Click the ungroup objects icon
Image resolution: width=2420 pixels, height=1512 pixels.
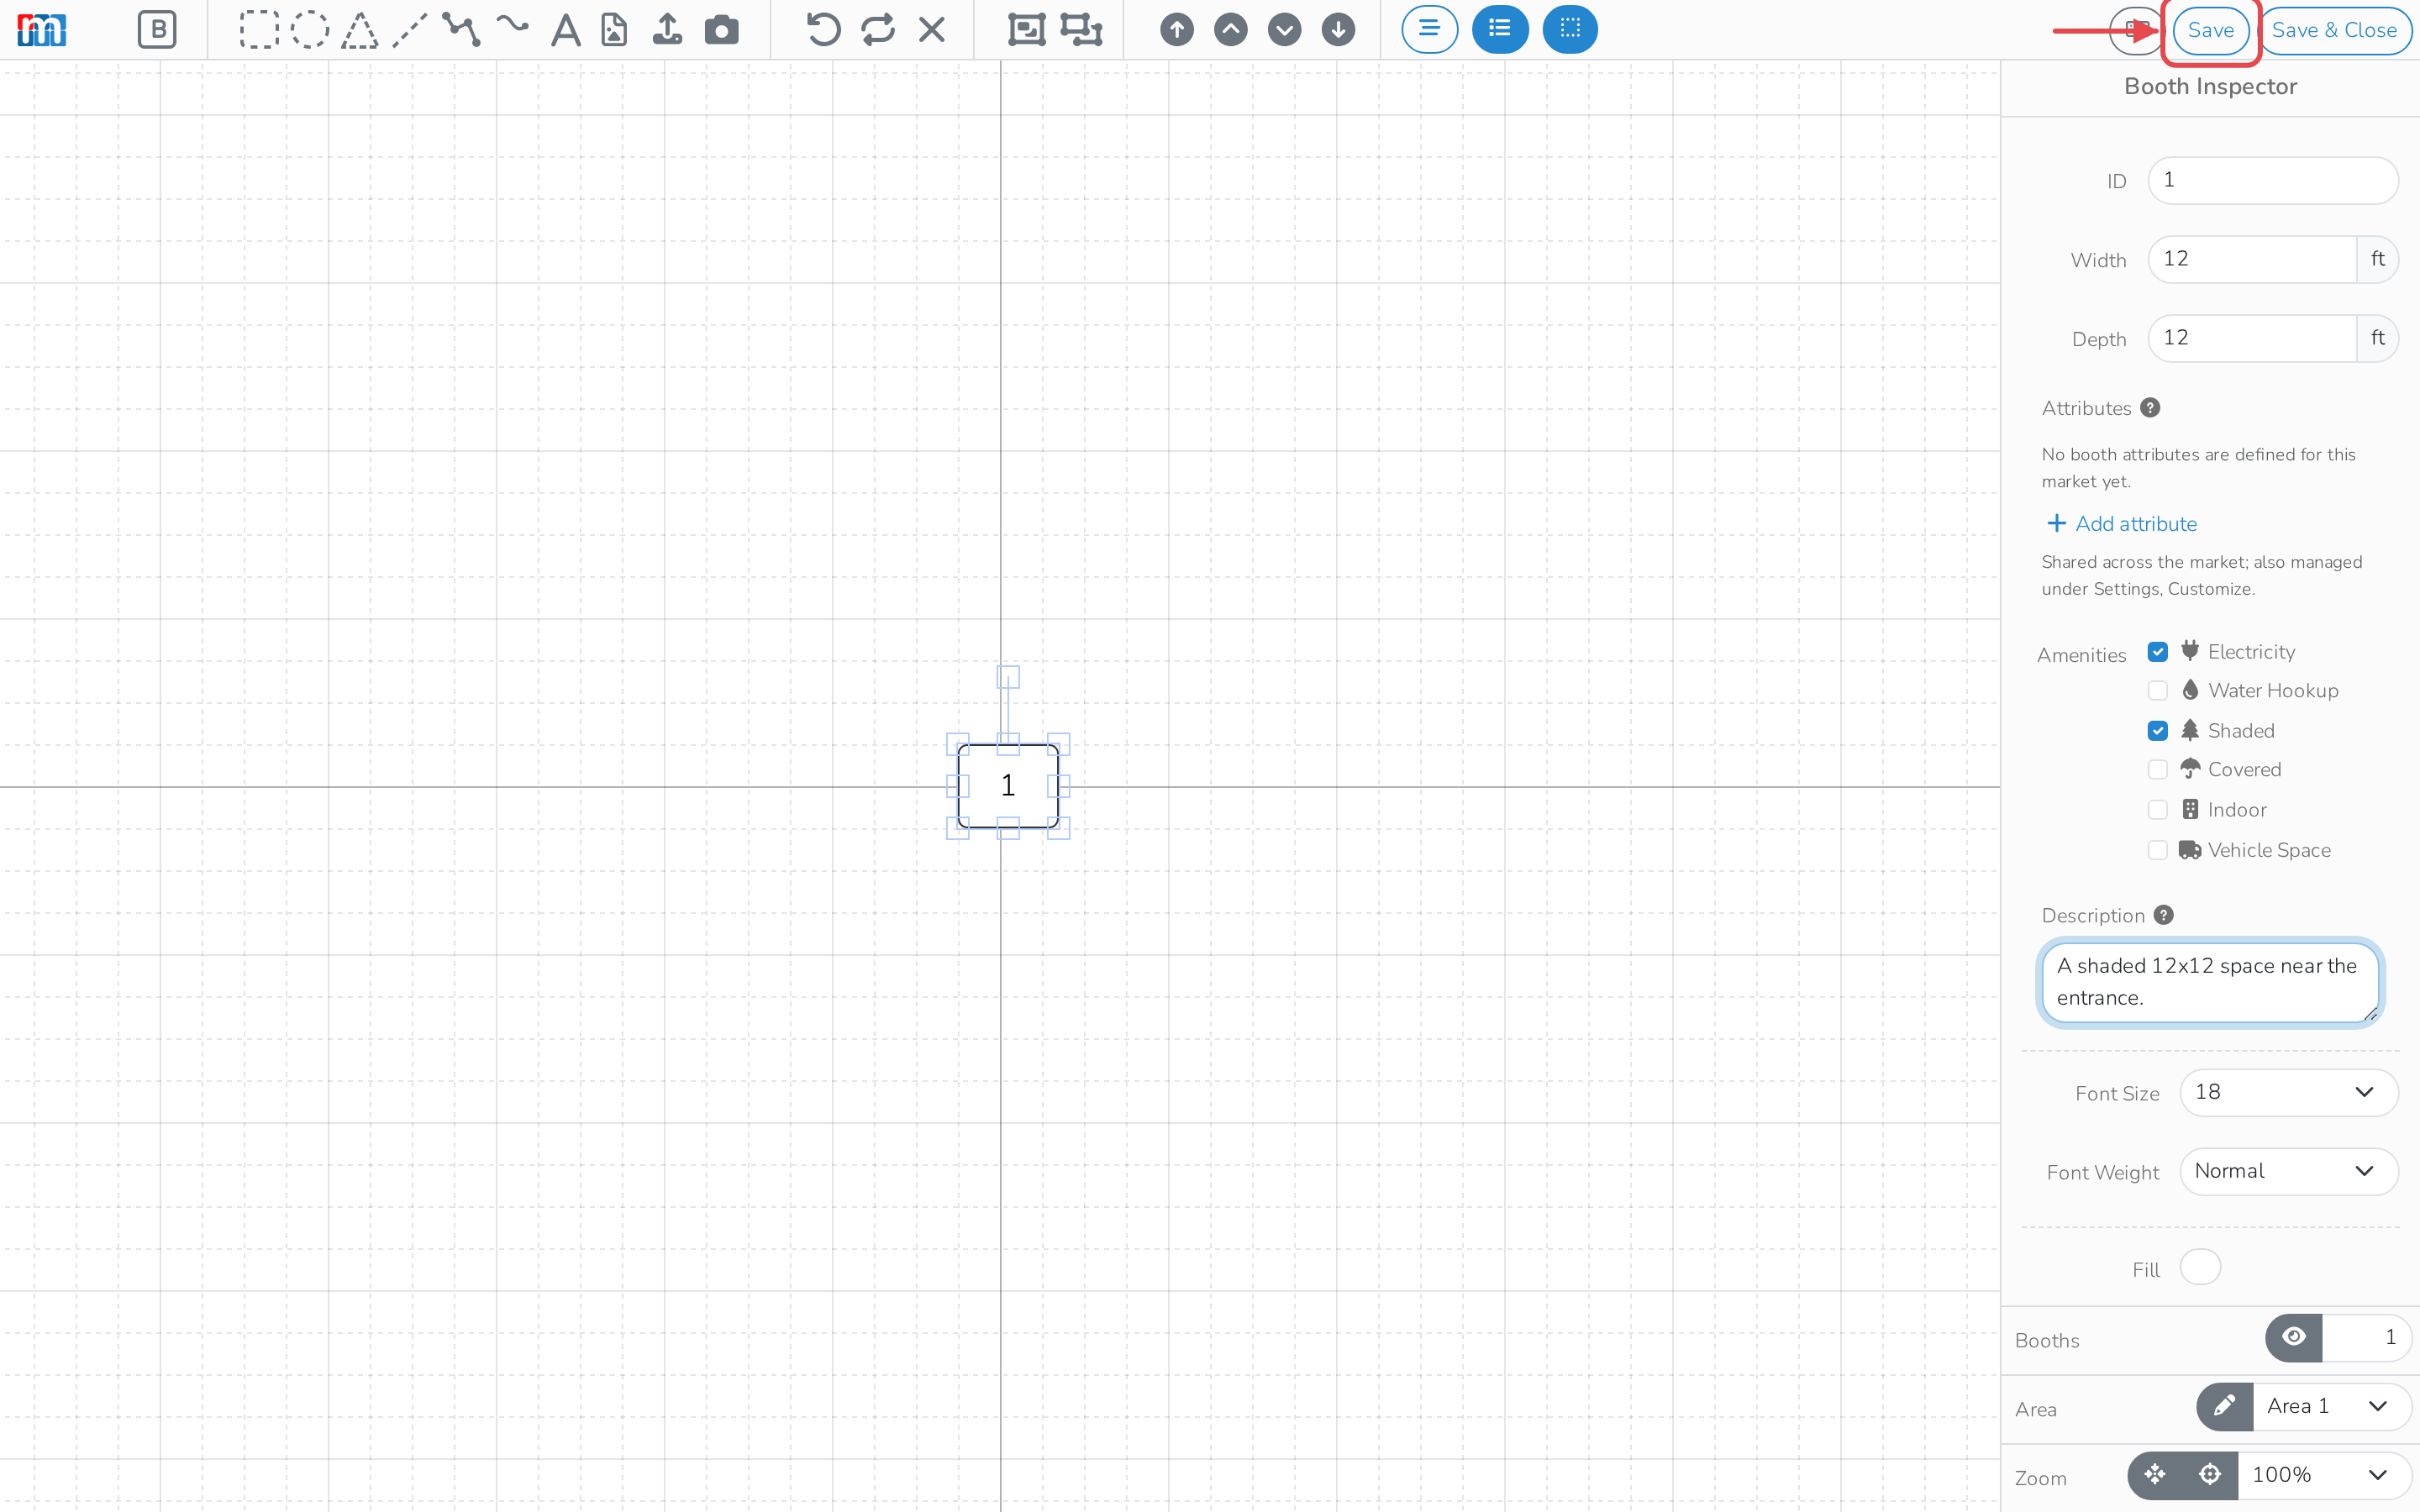[1081, 30]
